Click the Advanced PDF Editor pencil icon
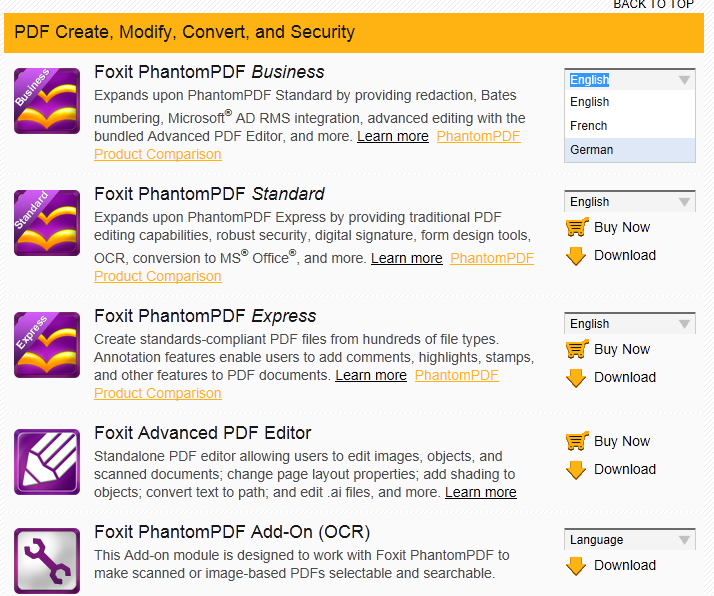Screen dimensions: 714x596 (x=47, y=461)
